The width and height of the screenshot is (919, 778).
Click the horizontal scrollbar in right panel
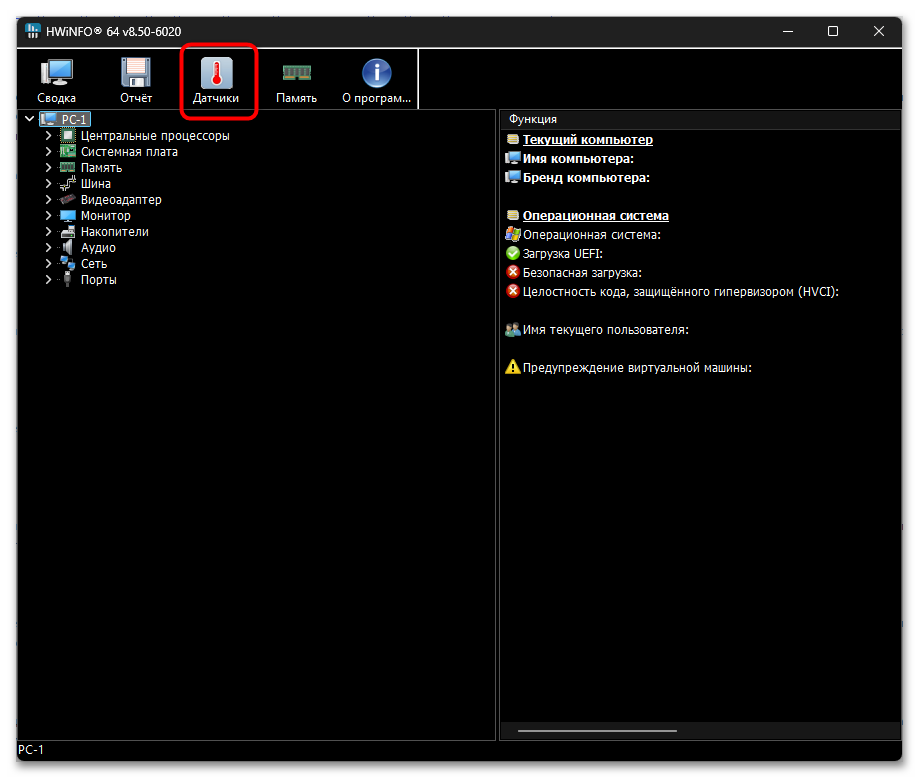597,731
